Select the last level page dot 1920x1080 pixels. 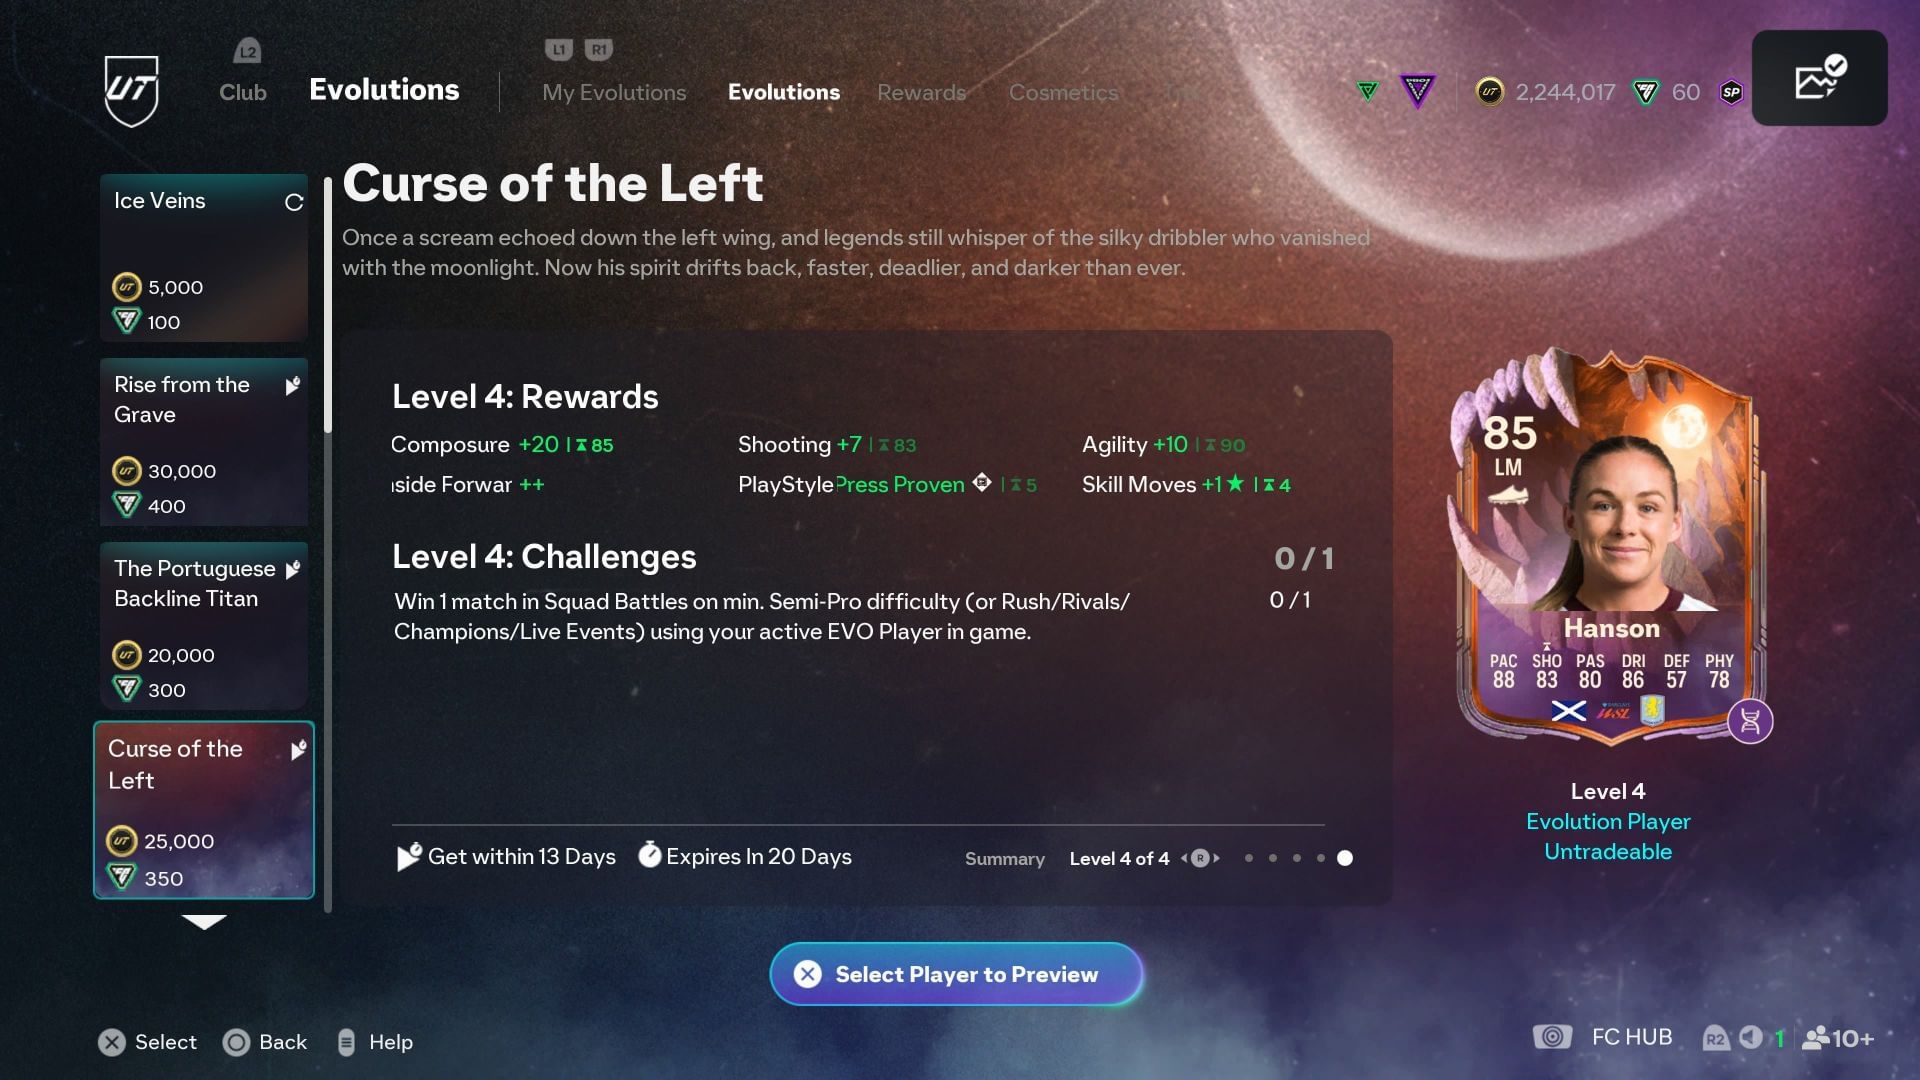click(x=1345, y=858)
